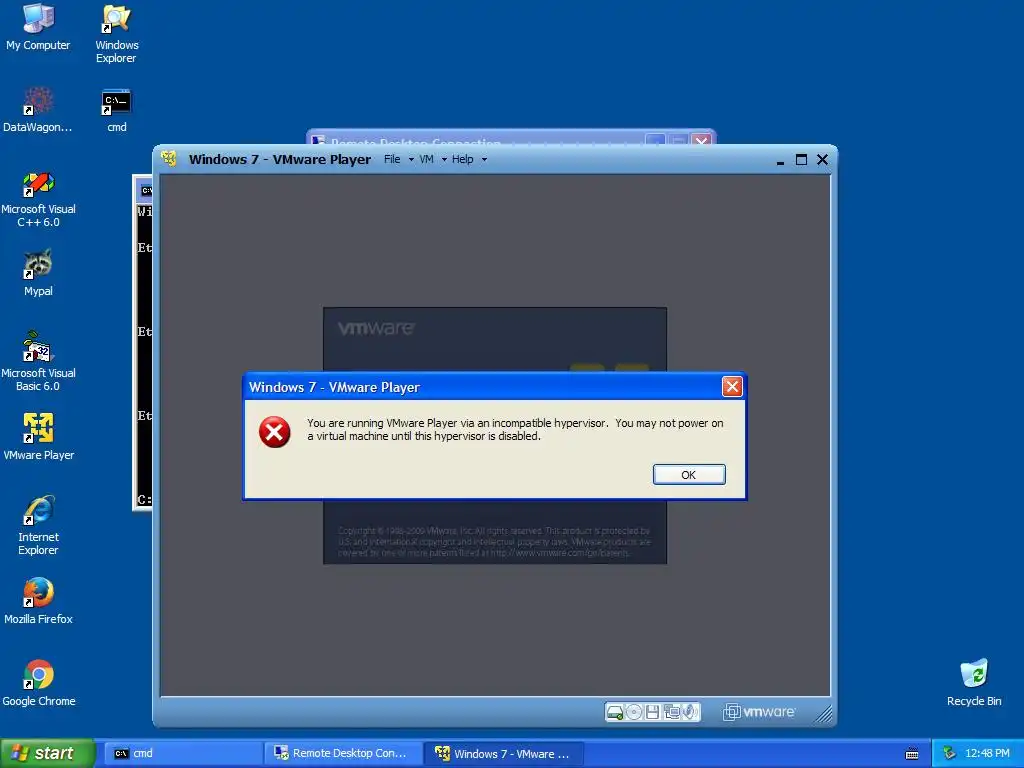Click the CD/DVD drive status icon
This screenshot has width=1024, height=768.
(x=633, y=712)
